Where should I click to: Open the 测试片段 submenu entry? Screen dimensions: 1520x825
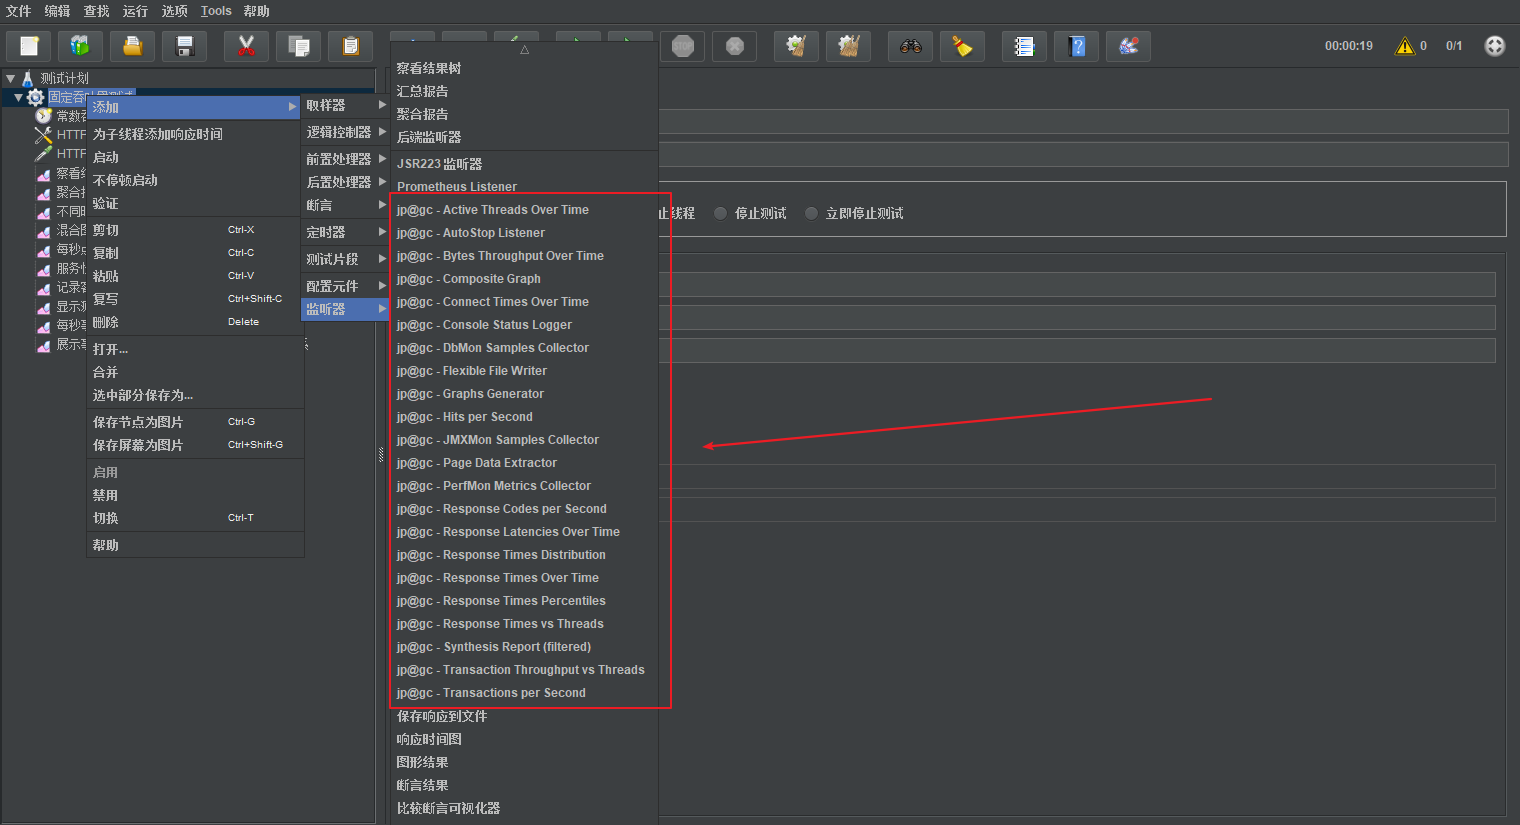pyautogui.click(x=345, y=259)
